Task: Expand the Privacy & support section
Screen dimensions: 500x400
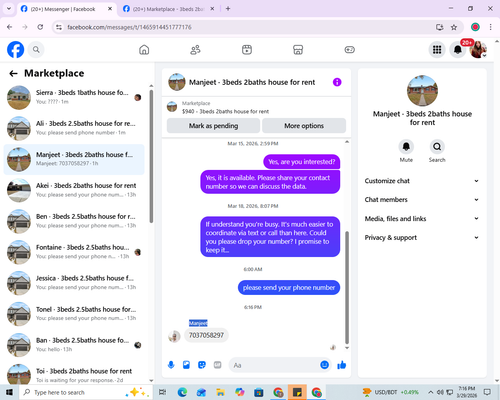Action: pos(422,238)
